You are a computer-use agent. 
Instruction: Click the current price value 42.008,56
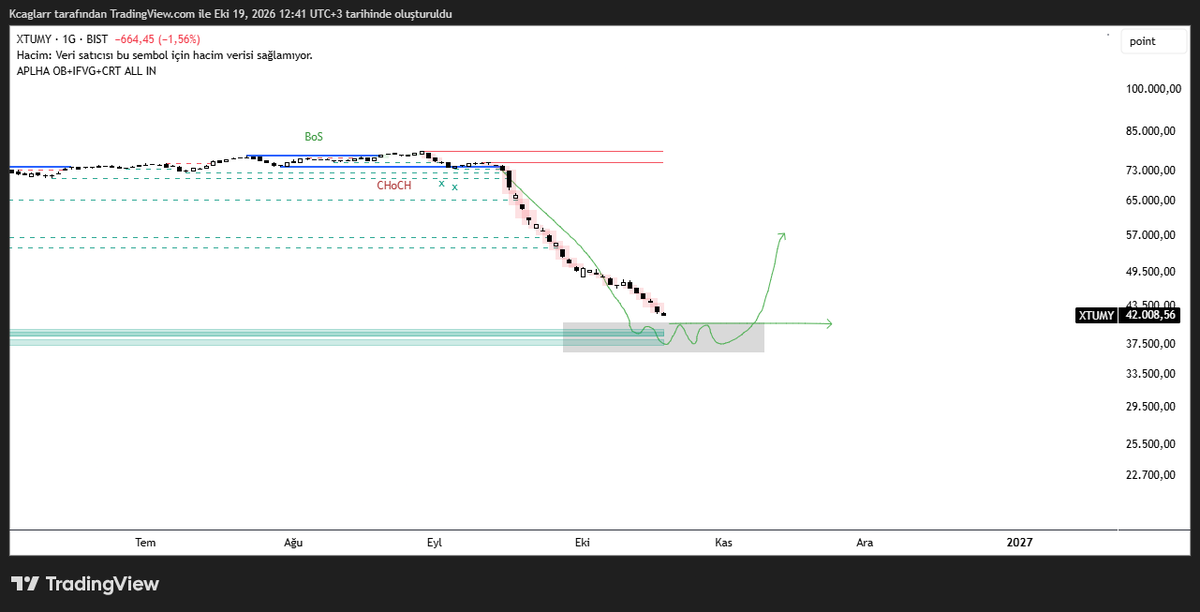pos(1150,315)
